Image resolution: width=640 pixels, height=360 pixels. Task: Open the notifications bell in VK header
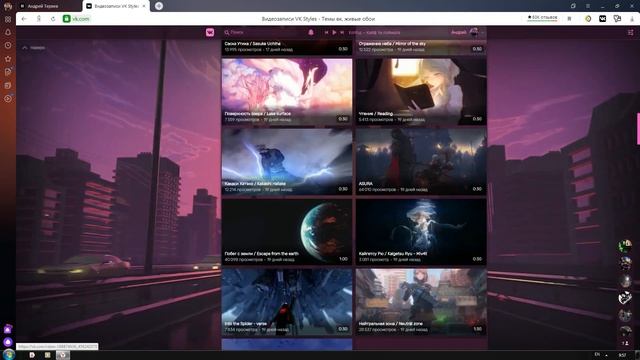311,32
